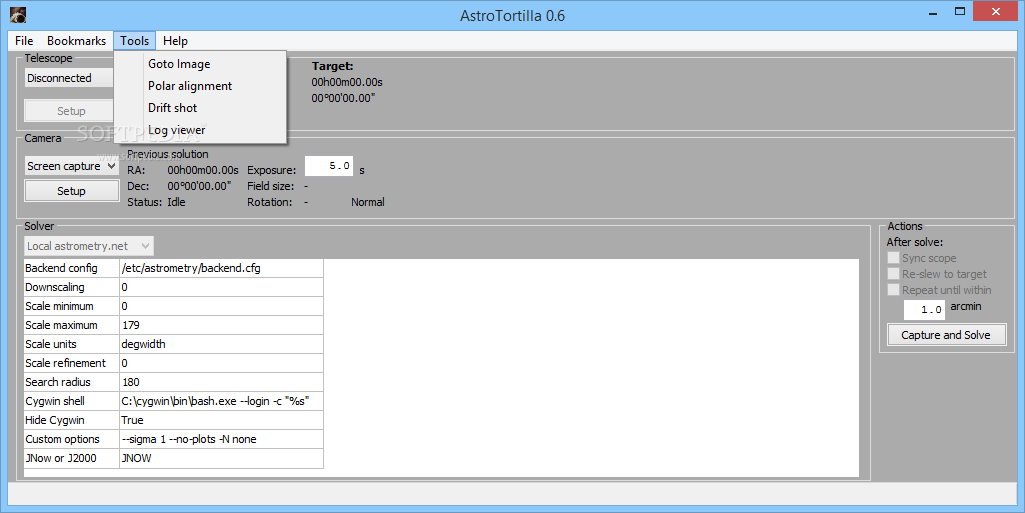Viewport: 1025px width, 513px height.
Task: Open the Log viewer menu entry
Action: (201, 130)
